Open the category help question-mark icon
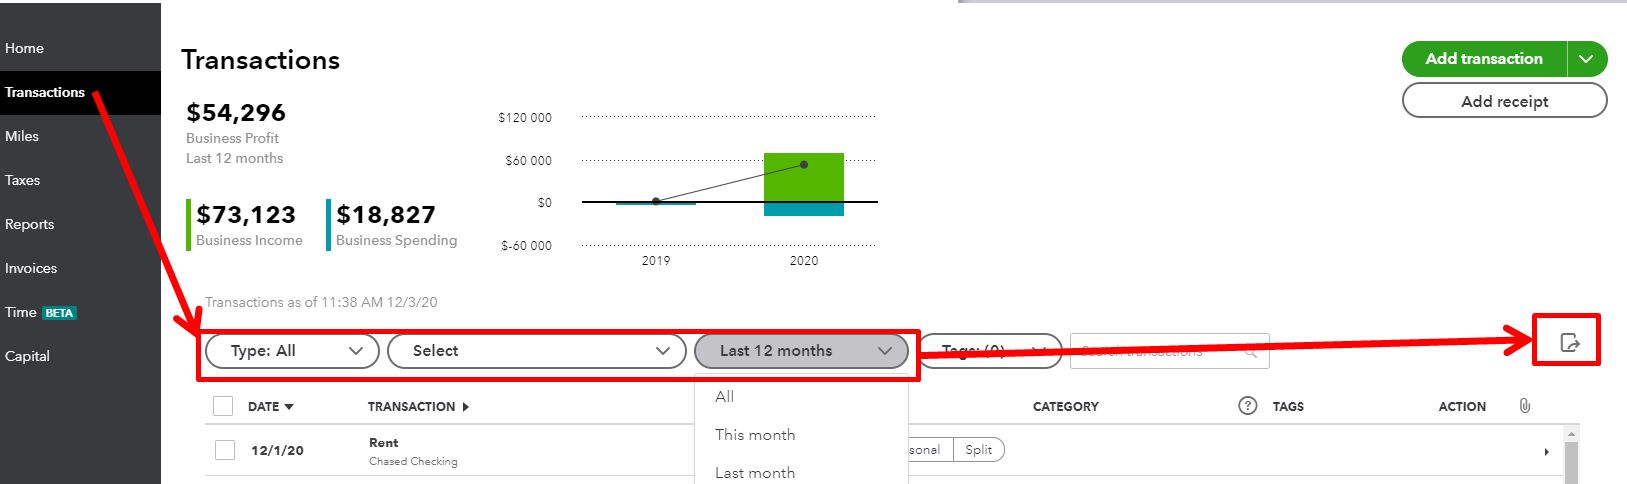 coord(1247,405)
